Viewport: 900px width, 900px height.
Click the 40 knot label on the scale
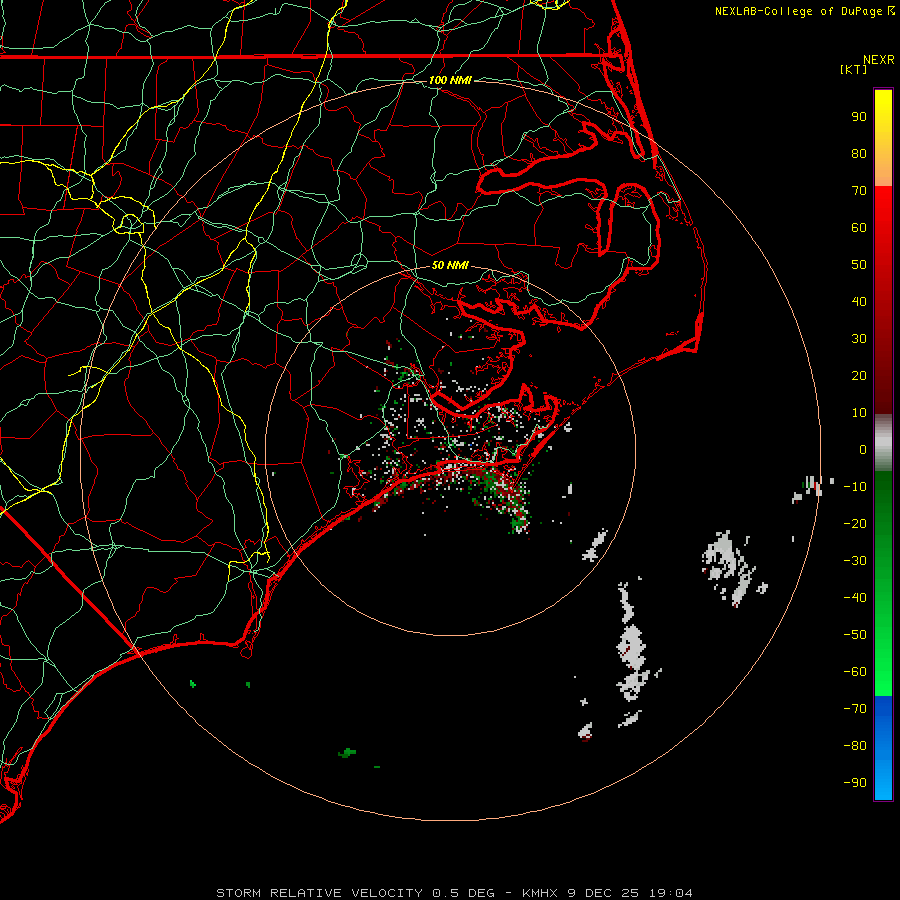(x=859, y=301)
